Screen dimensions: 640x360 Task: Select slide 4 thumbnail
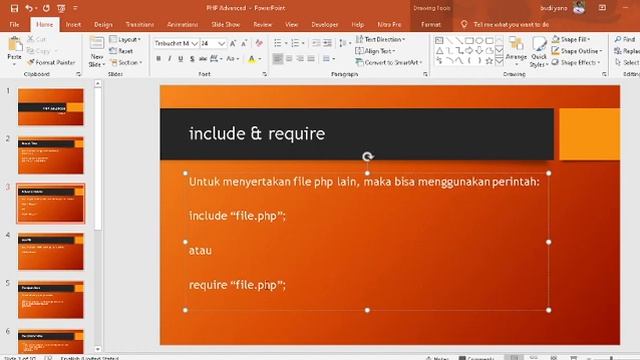(51, 251)
